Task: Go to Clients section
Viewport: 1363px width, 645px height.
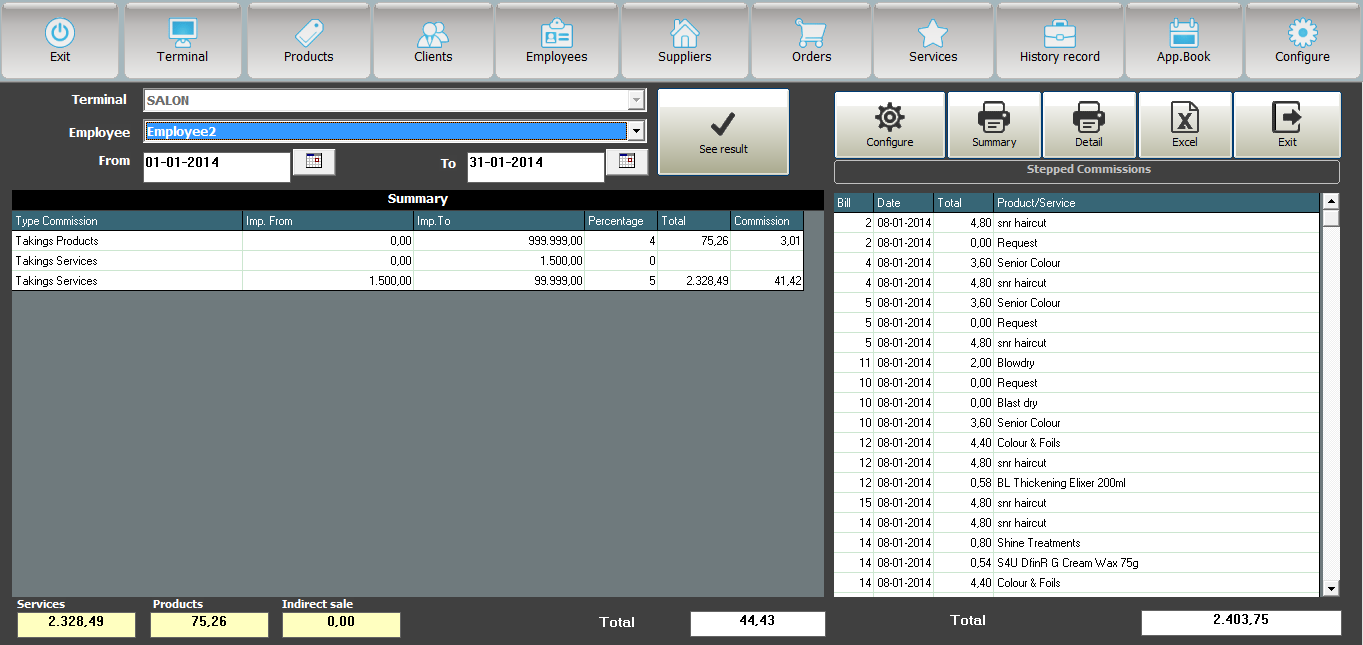Action: tap(433, 40)
